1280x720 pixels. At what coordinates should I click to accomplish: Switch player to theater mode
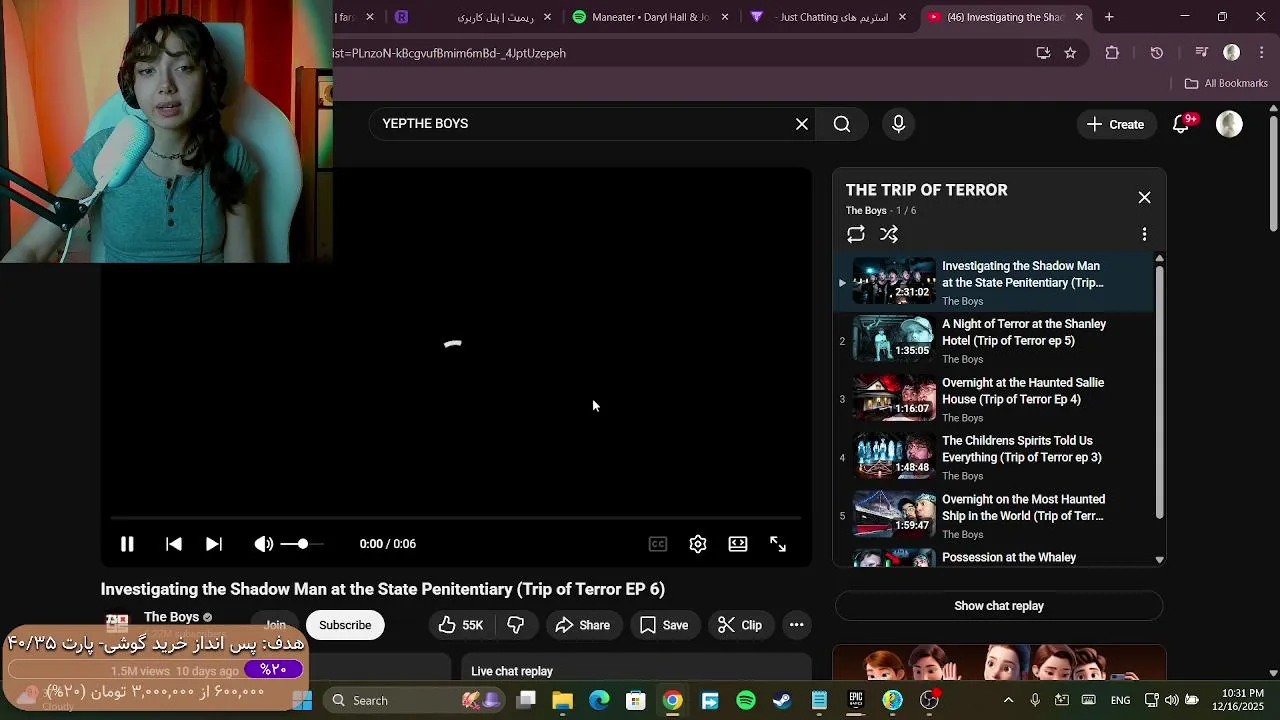(x=738, y=544)
